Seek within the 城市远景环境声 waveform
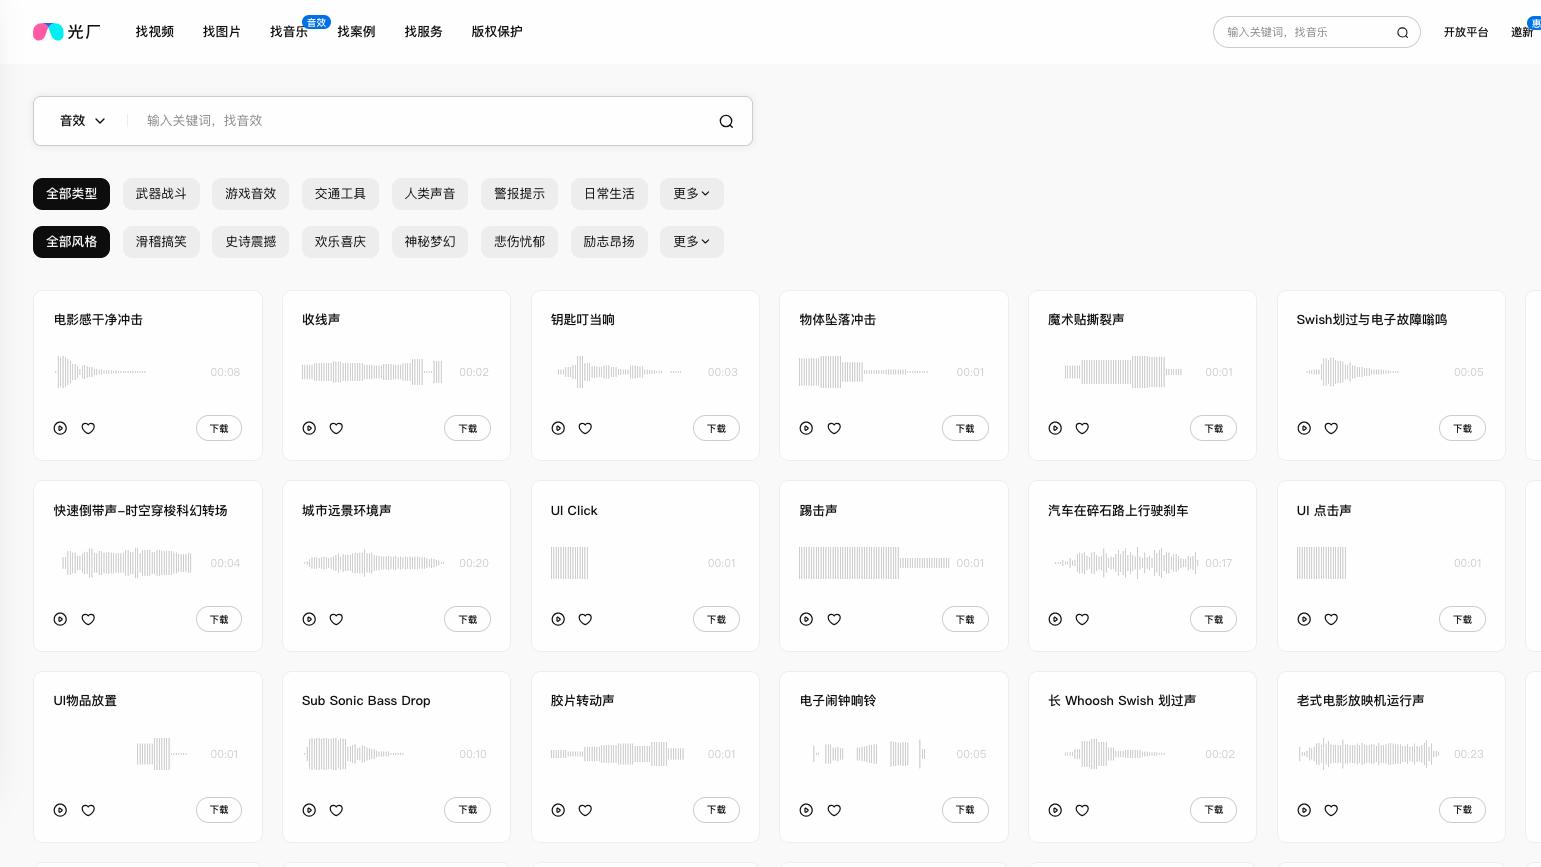This screenshot has width=1541, height=867. click(374, 563)
